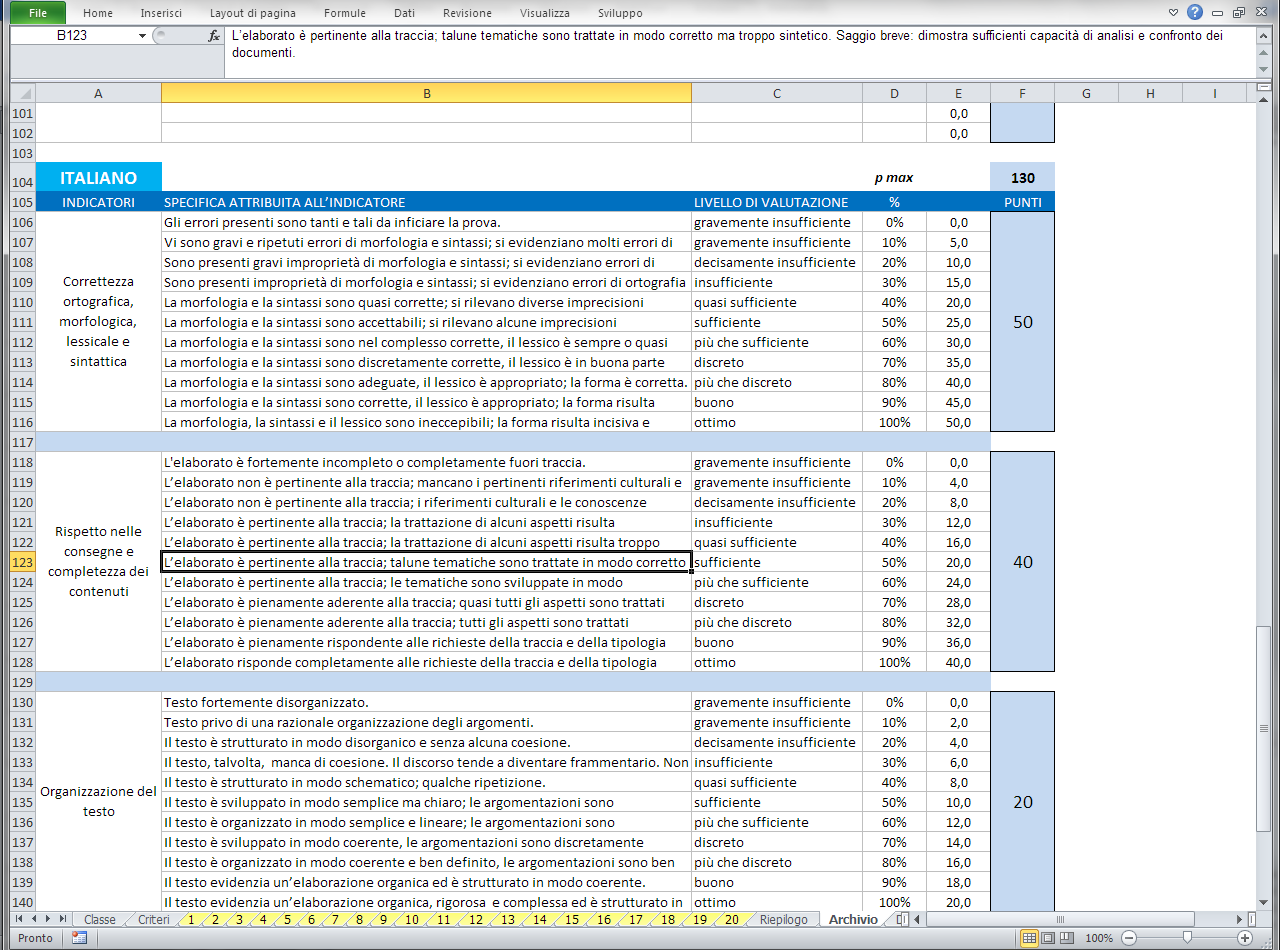Switch to Page Break Preview icon
The height and width of the screenshot is (950, 1280).
1068,938
